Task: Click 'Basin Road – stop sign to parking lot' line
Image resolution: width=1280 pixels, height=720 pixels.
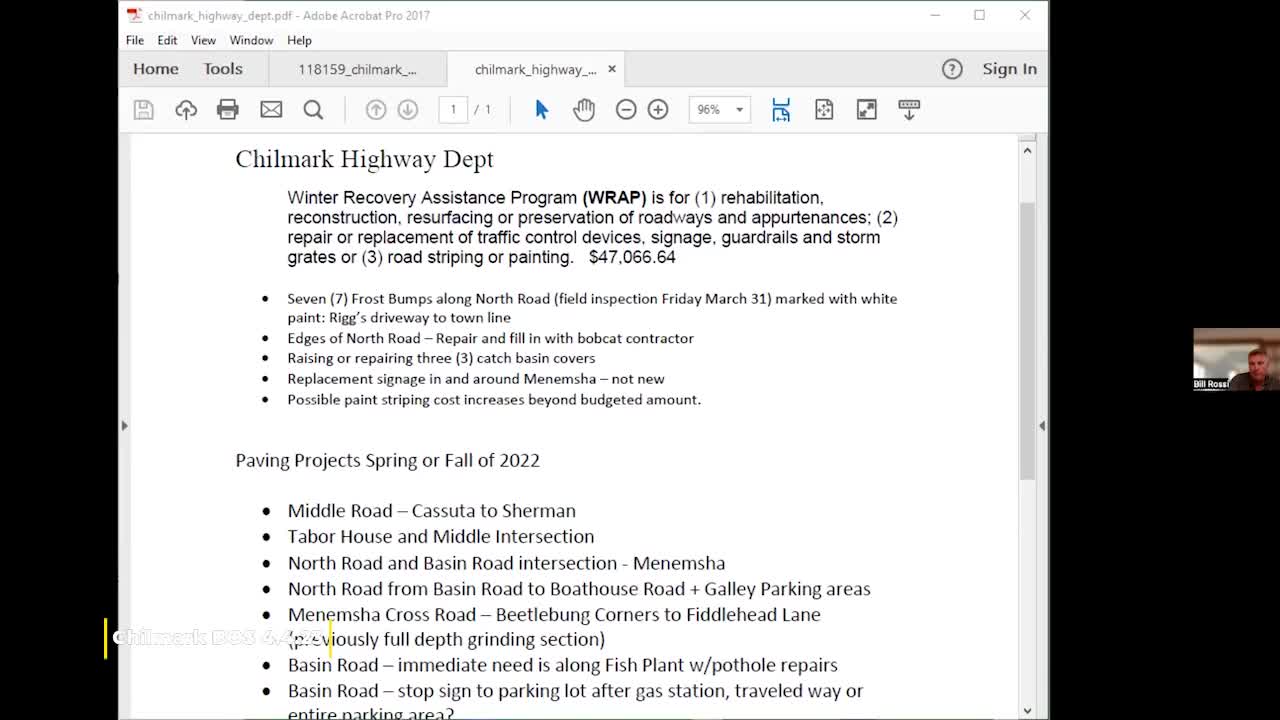Action: tap(575, 691)
